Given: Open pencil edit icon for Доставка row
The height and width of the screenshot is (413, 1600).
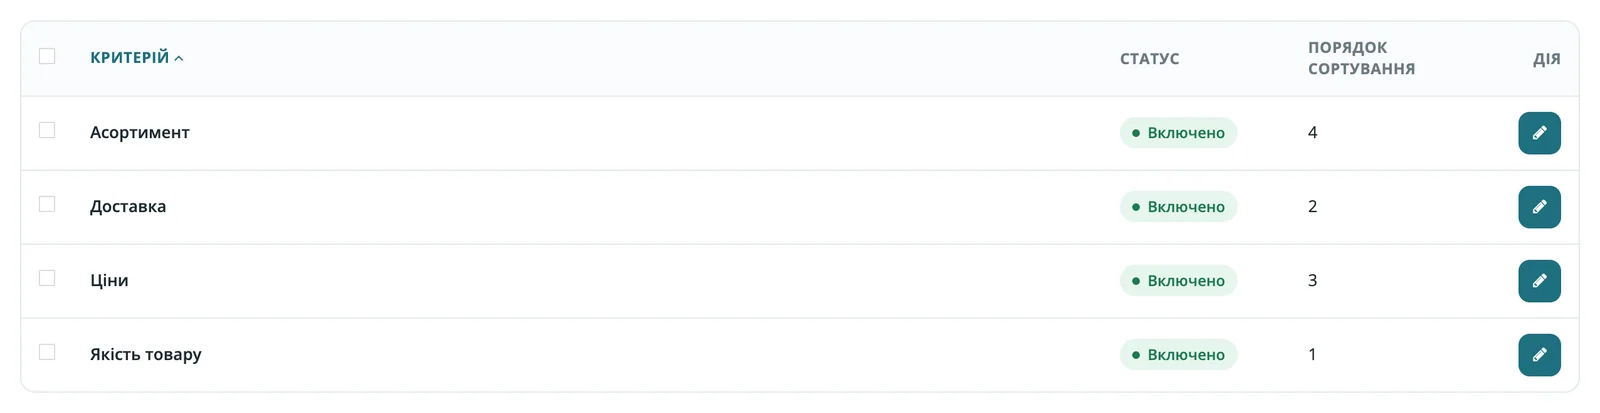Looking at the screenshot, I should (x=1539, y=207).
